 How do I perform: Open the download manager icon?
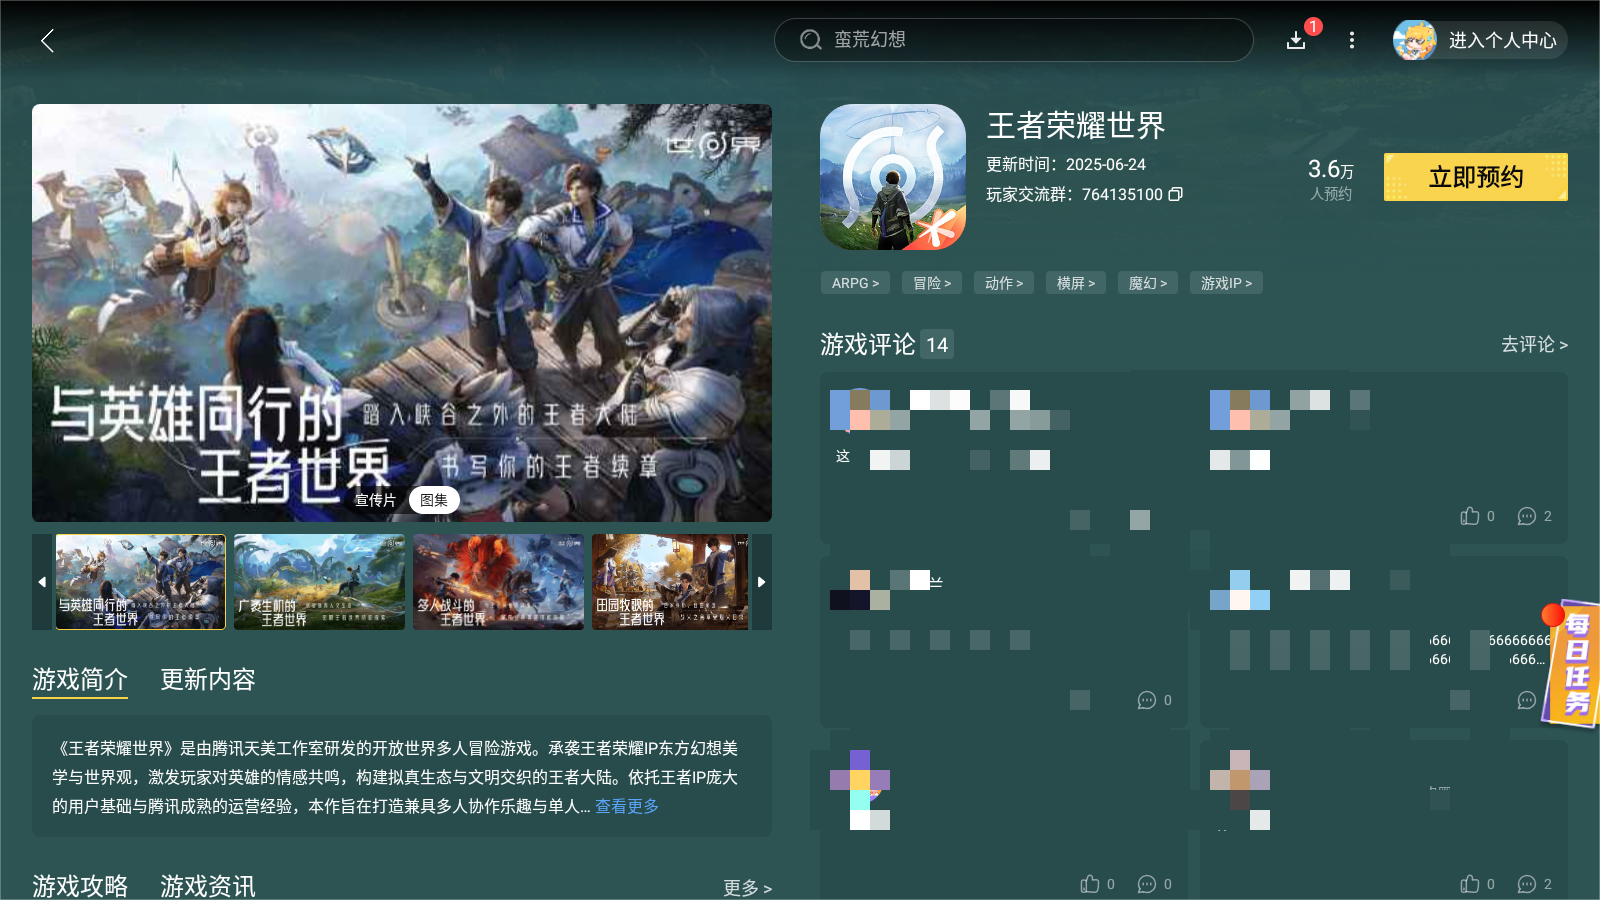pyautogui.click(x=1296, y=40)
